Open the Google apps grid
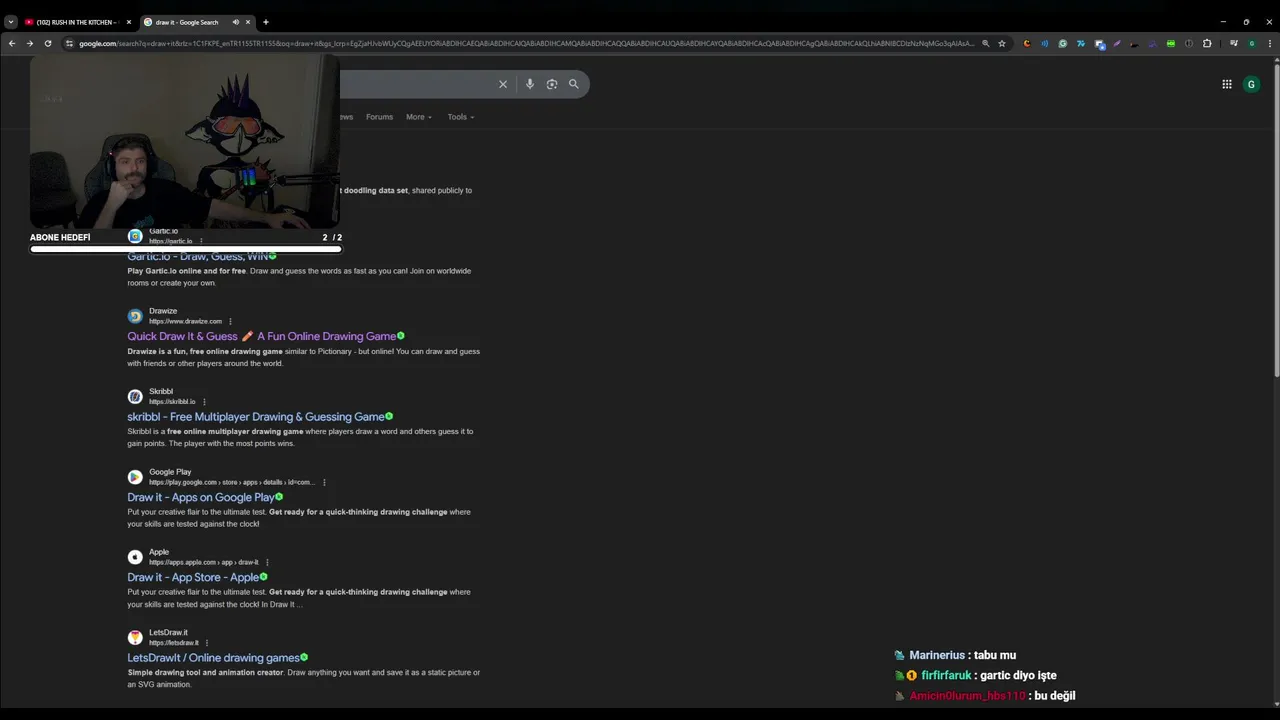This screenshot has height=720, width=1280. (x=1227, y=84)
